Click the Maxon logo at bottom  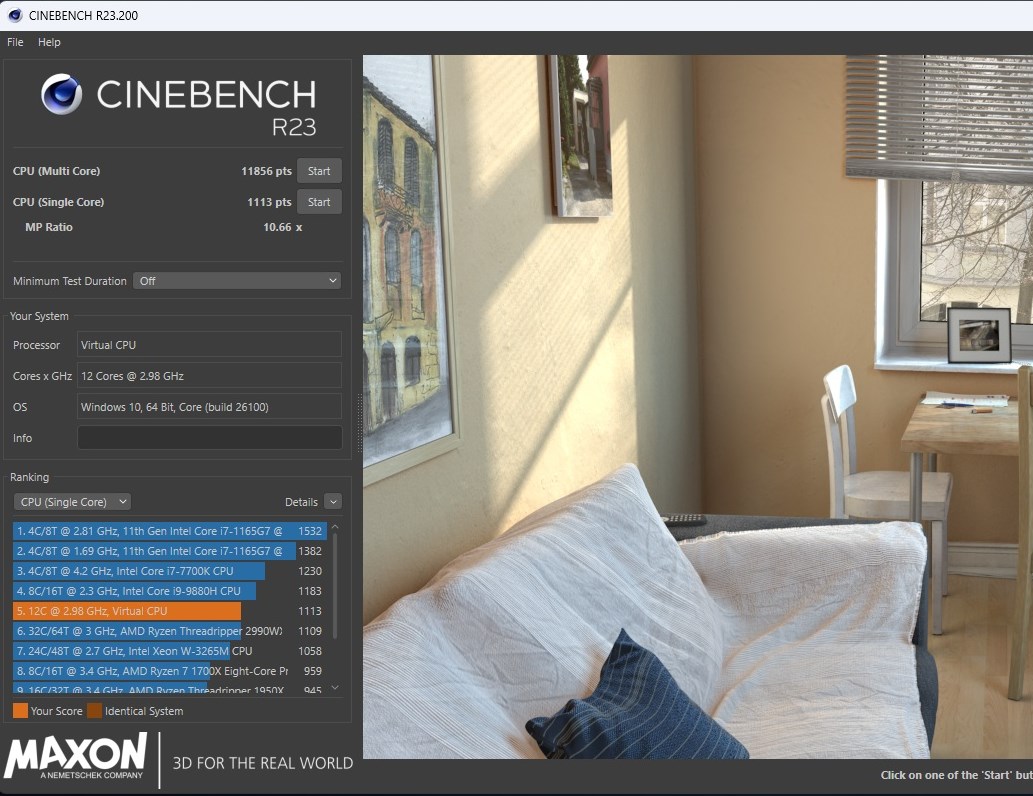click(75, 758)
